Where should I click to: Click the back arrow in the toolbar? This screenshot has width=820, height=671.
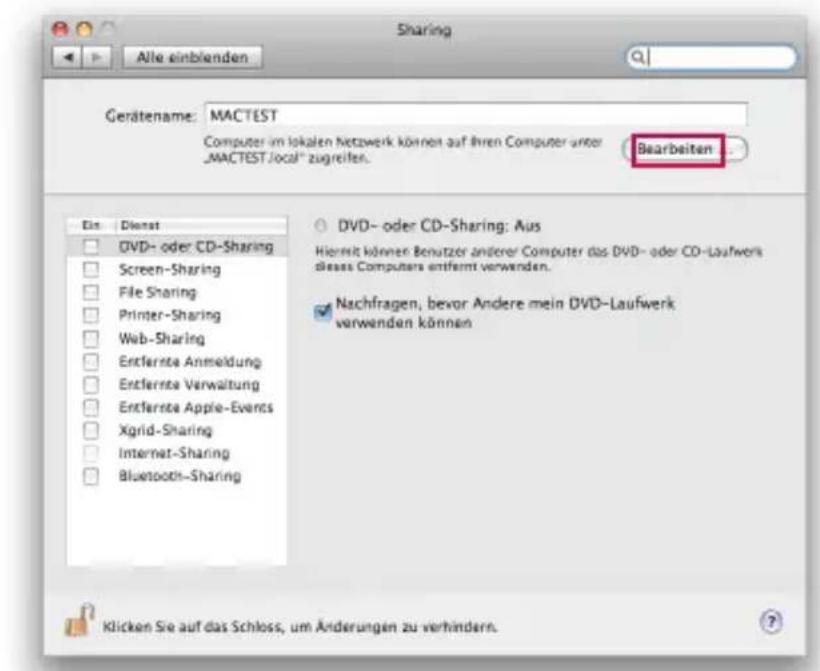[67, 57]
